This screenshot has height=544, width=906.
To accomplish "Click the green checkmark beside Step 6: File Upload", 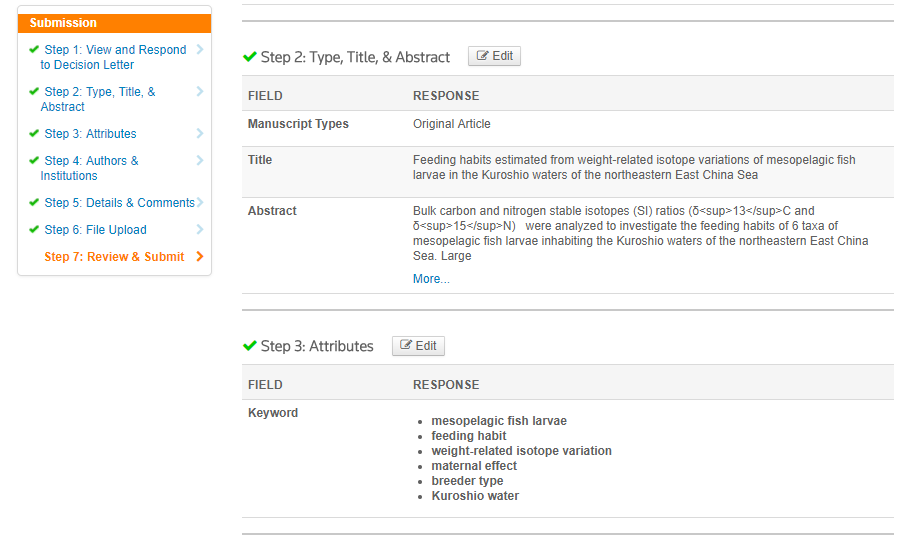I will pos(34,229).
